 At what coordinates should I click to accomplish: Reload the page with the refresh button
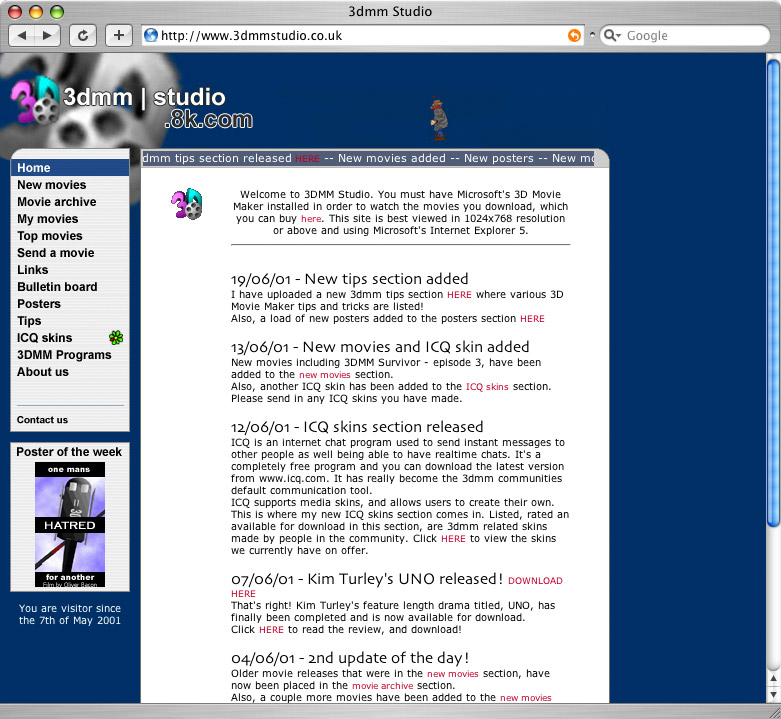(x=83, y=35)
